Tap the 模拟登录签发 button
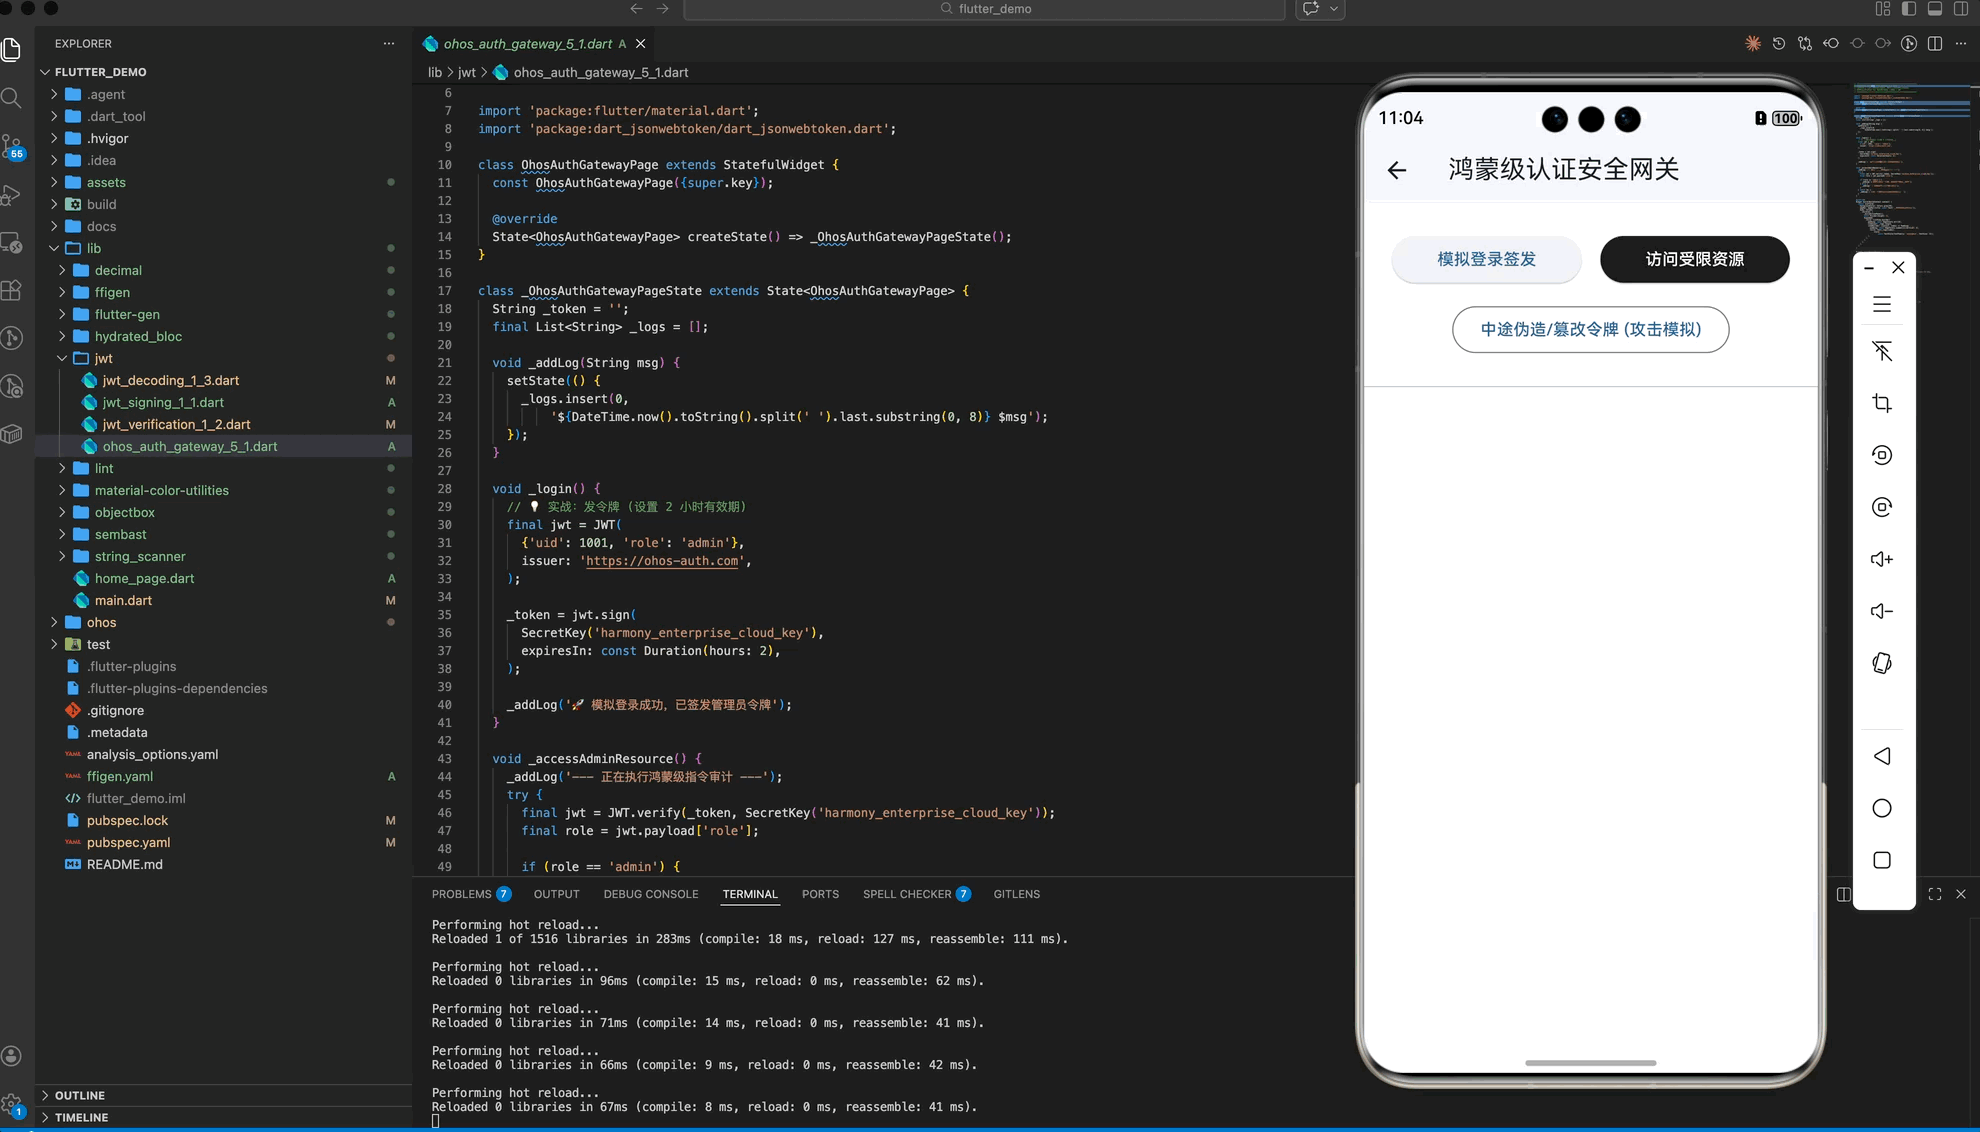Screen dimensions: 1980x1132 1486,259
